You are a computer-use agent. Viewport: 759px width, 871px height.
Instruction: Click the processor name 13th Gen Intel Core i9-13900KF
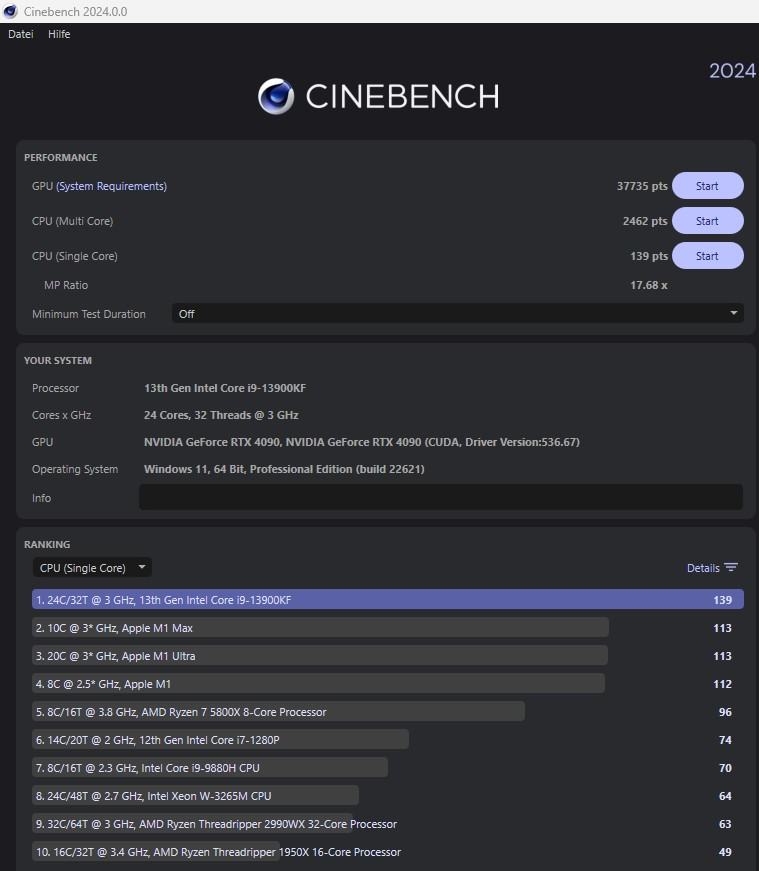(225, 388)
